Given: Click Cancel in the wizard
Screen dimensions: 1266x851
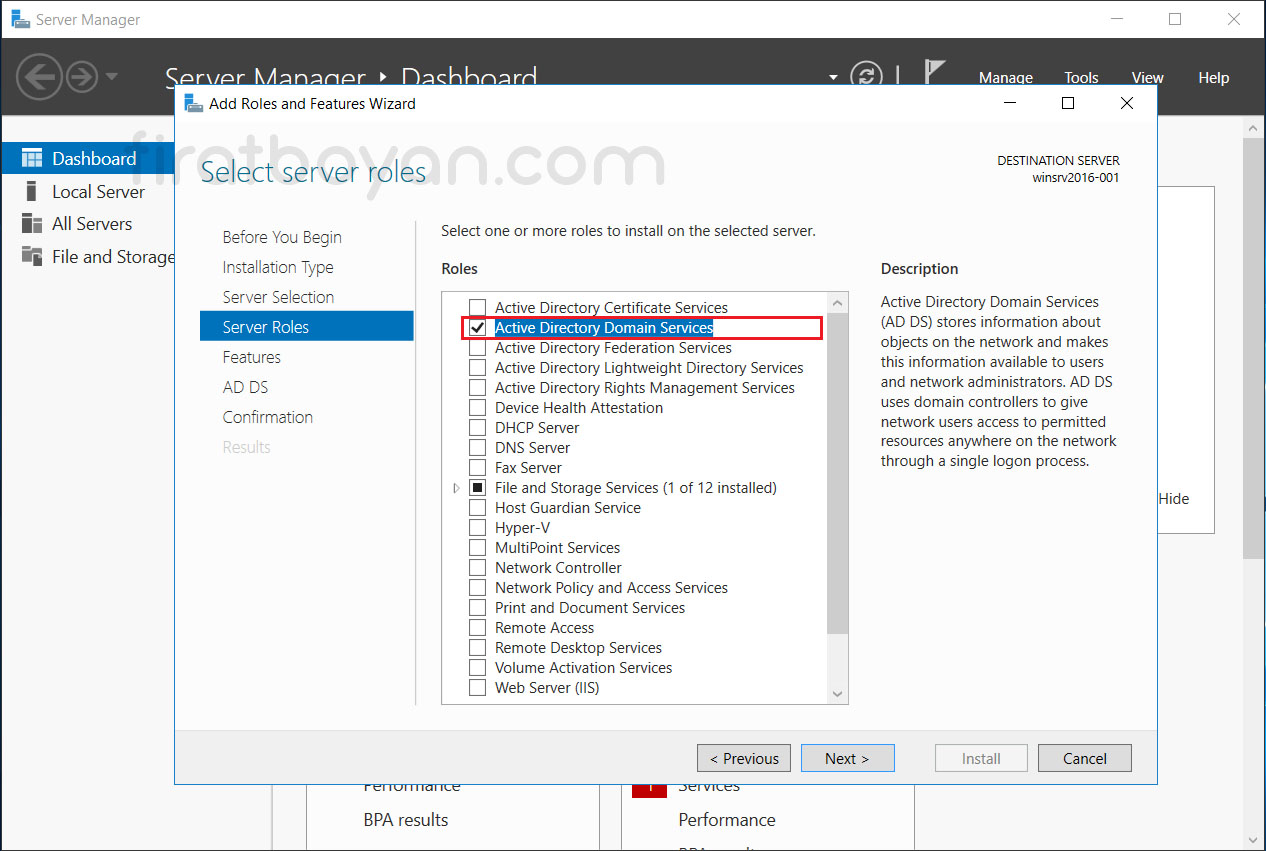Looking at the screenshot, I should pyautogui.click(x=1085, y=758).
